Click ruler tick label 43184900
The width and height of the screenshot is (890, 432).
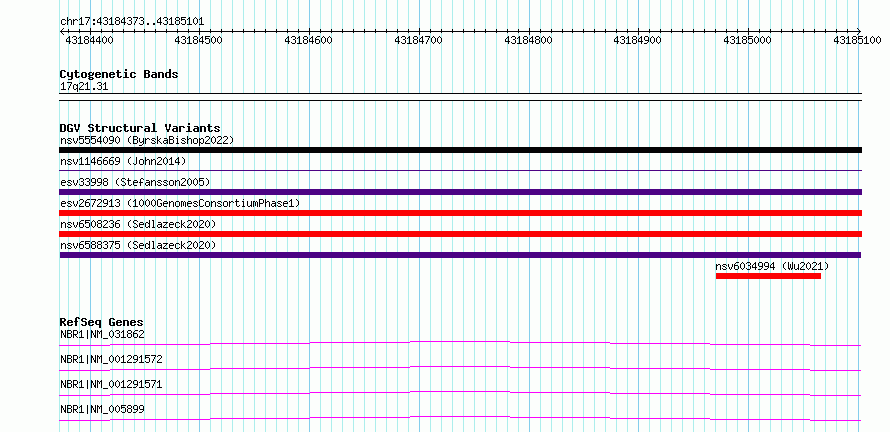(x=638, y=40)
